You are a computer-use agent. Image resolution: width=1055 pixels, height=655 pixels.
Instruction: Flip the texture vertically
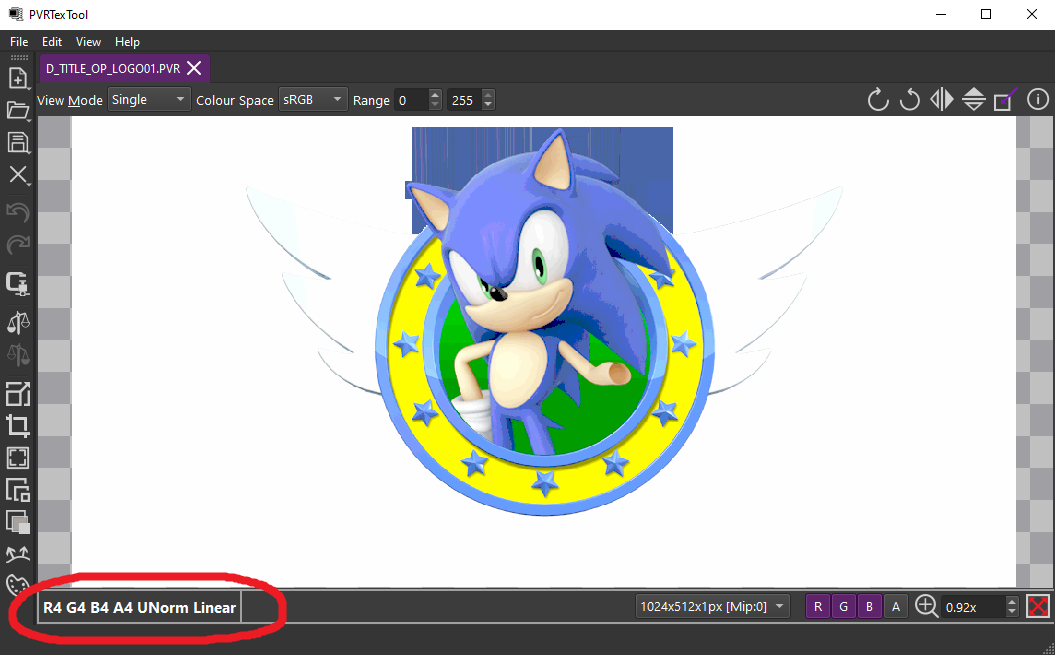coord(974,100)
